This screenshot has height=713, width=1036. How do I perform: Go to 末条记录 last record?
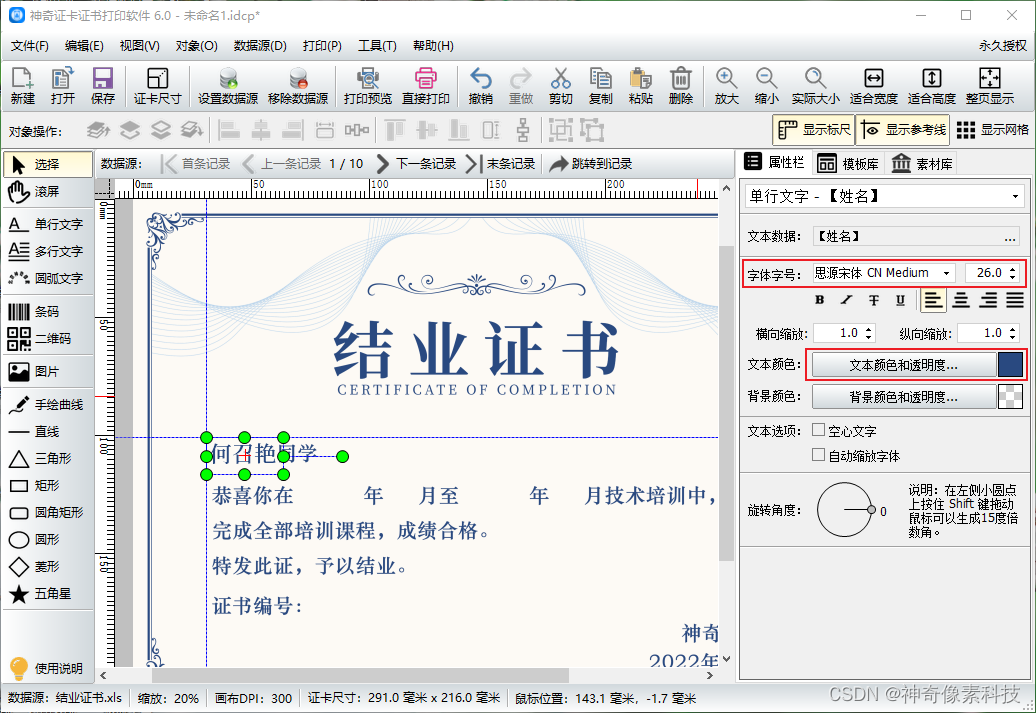click(x=500, y=163)
